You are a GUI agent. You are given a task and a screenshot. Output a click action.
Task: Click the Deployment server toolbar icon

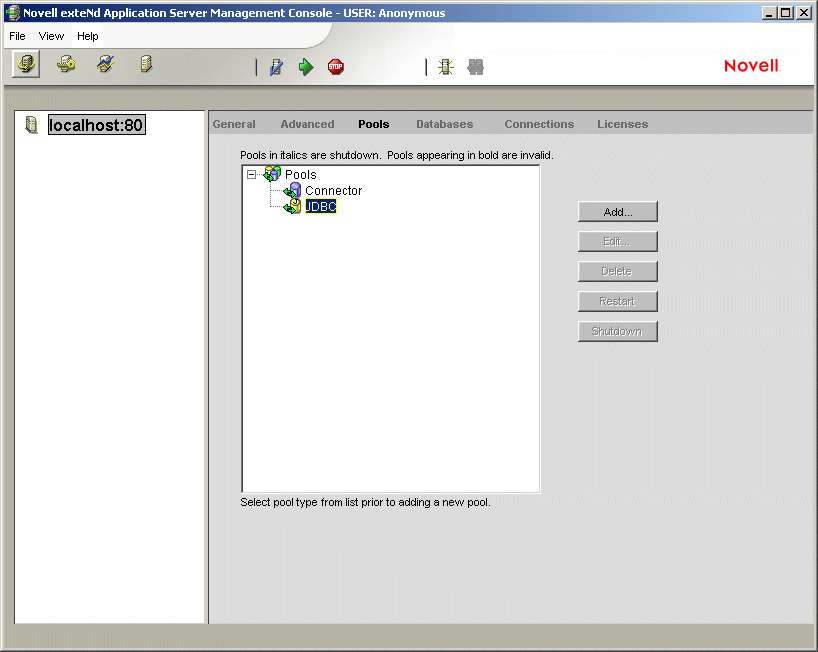pos(146,65)
